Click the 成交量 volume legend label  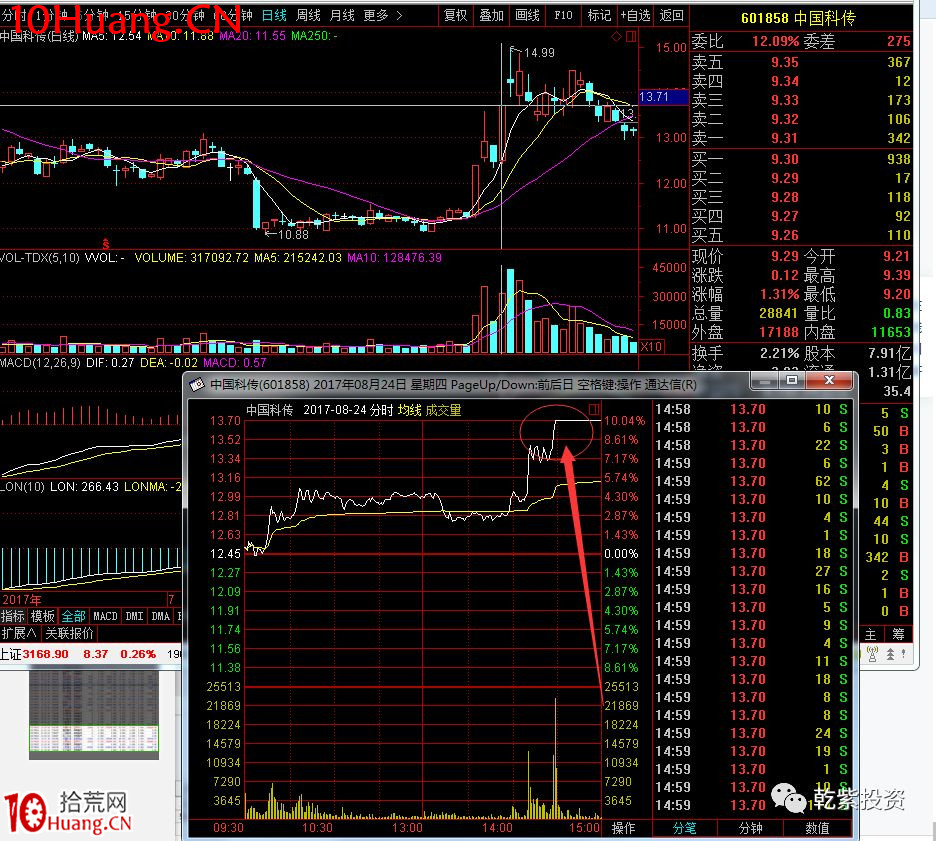click(x=443, y=410)
